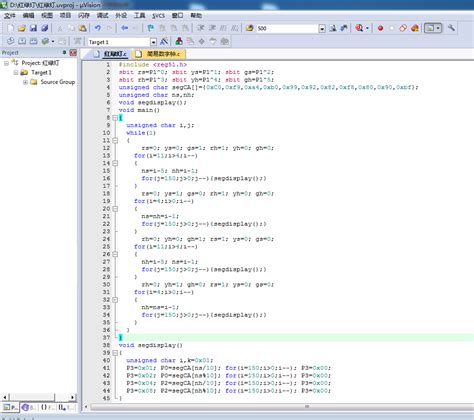Save the current file using the floppy icon

33,28
